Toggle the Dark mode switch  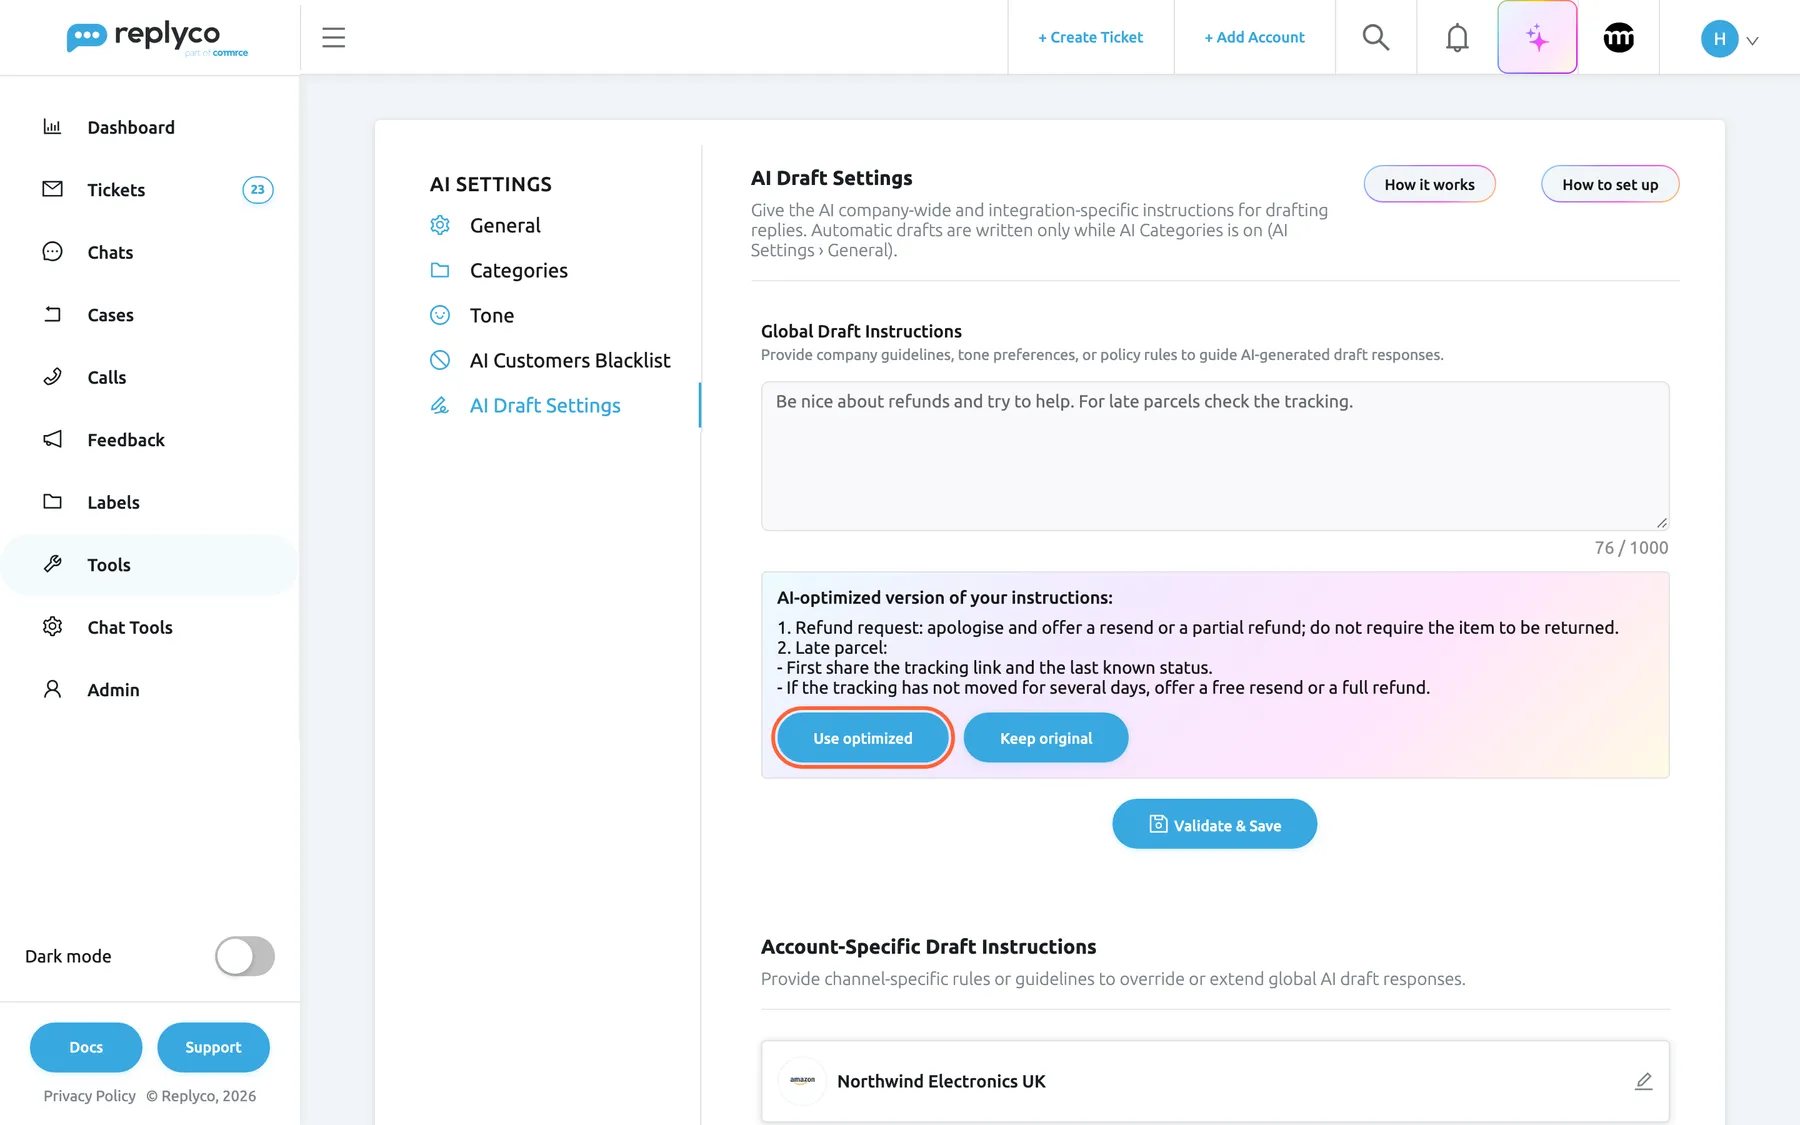[x=245, y=956]
